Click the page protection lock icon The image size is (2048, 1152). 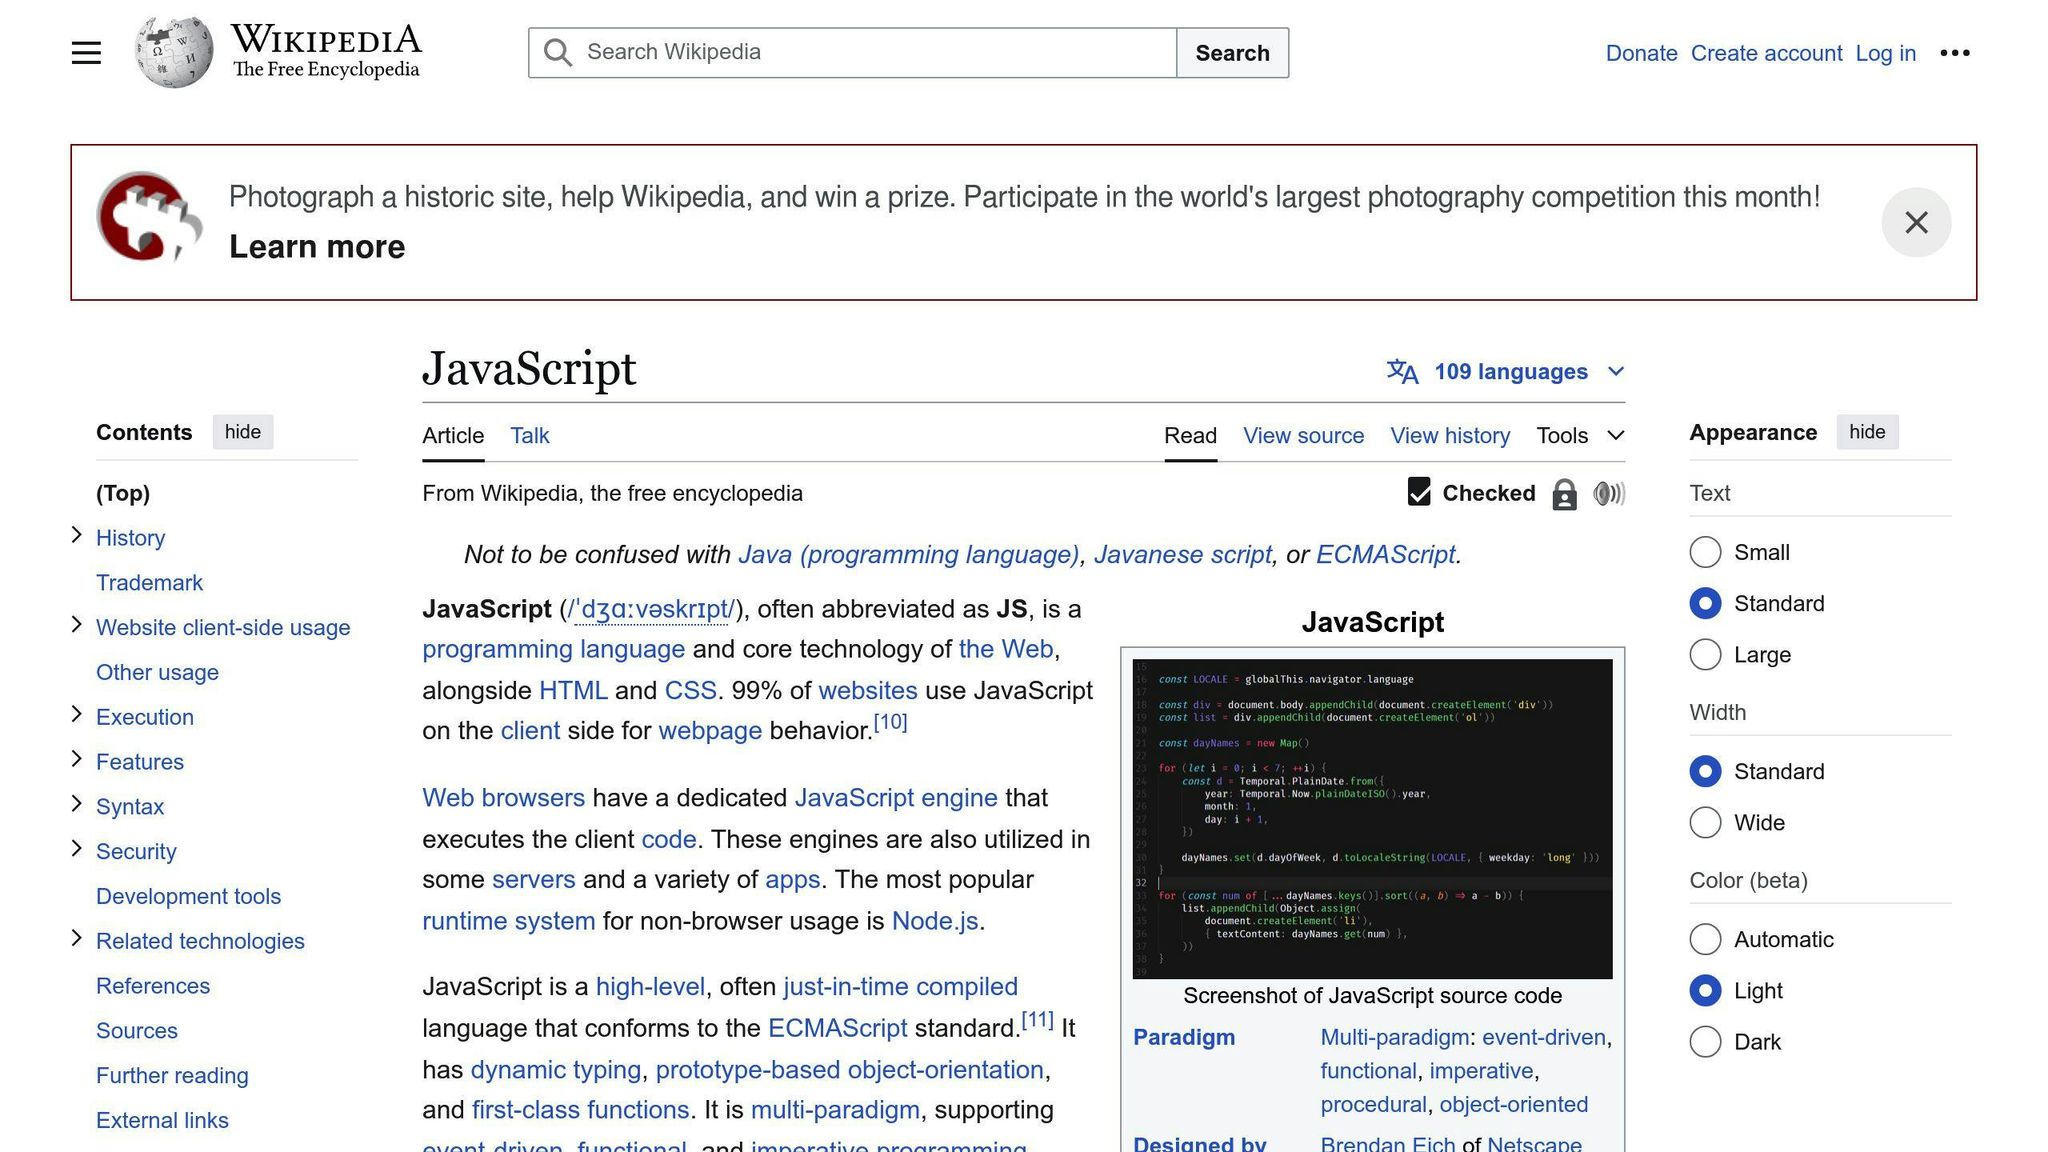point(1563,493)
